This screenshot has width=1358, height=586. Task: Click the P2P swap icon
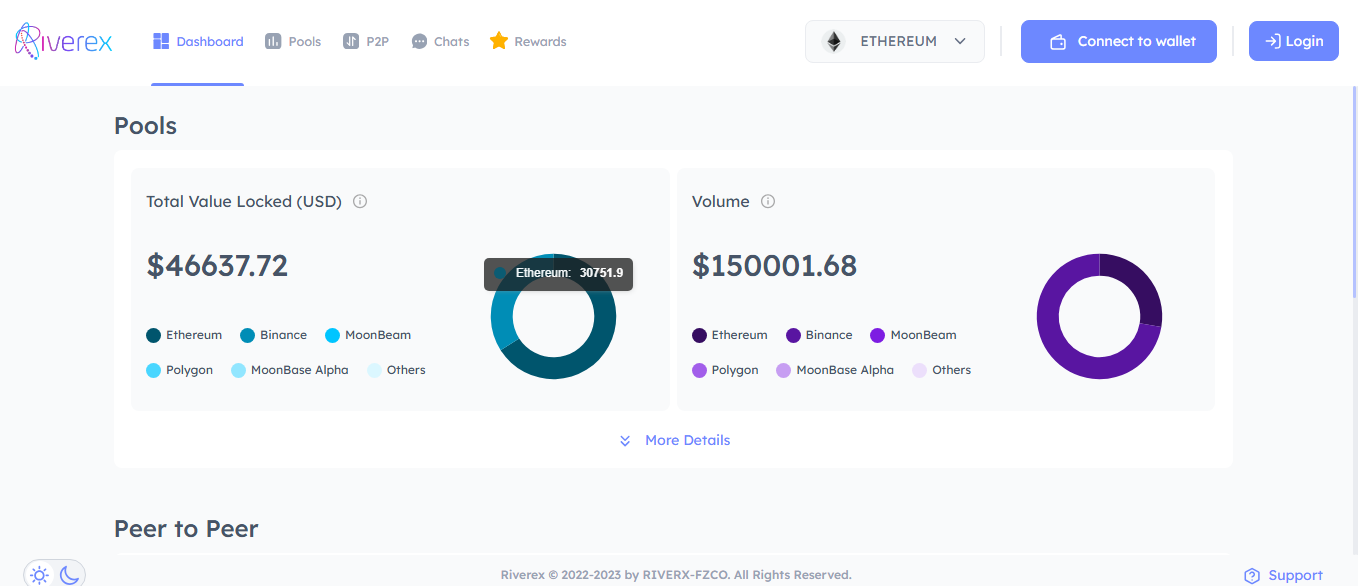[x=351, y=42]
